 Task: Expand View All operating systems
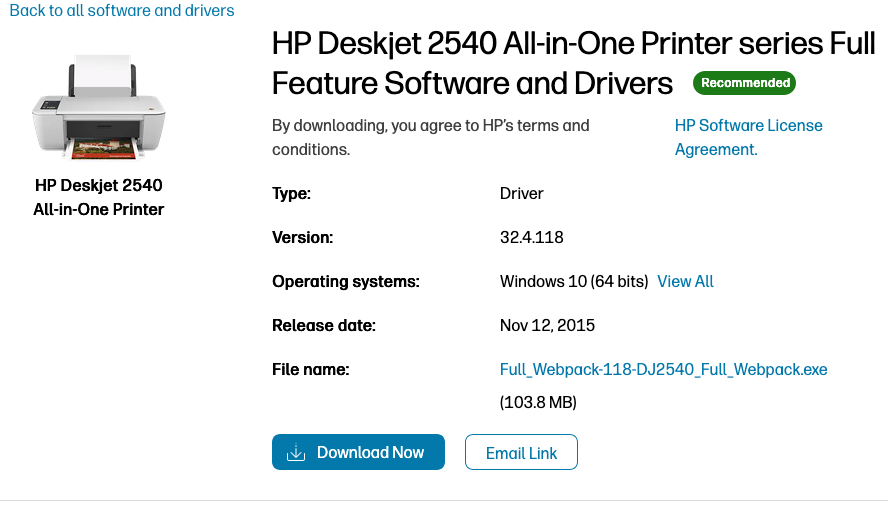click(x=685, y=282)
